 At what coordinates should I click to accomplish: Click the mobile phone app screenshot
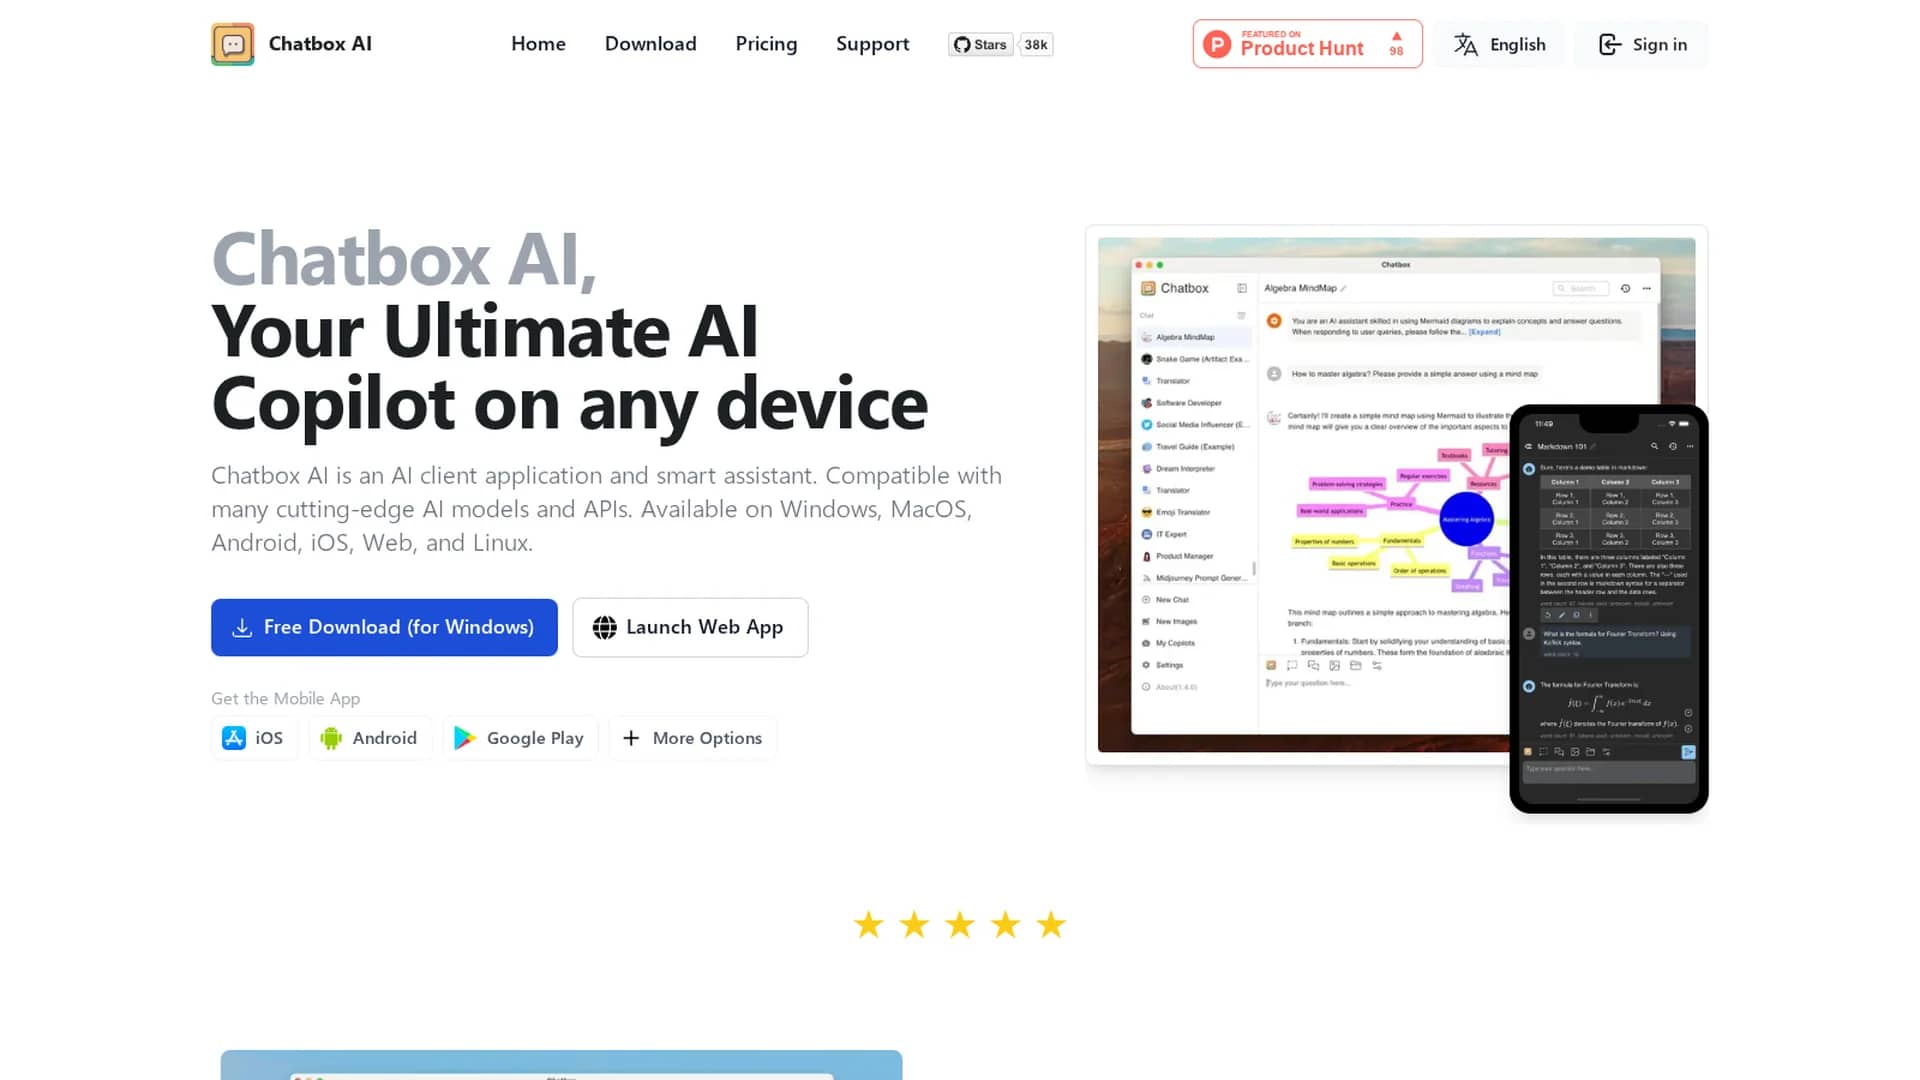(1608, 608)
